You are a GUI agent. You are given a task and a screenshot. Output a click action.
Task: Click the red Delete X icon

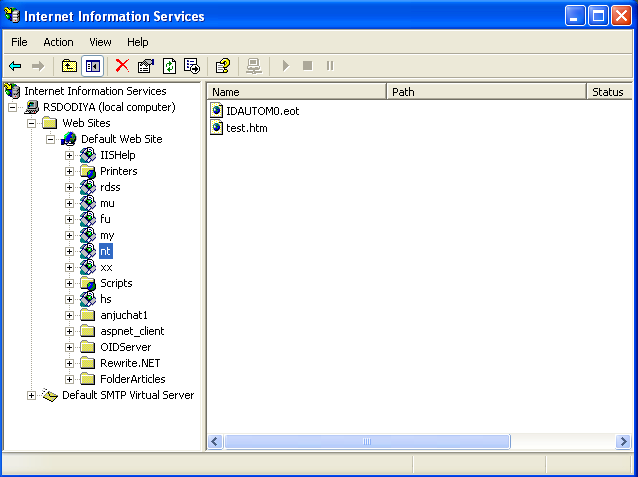pyautogui.click(x=122, y=66)
